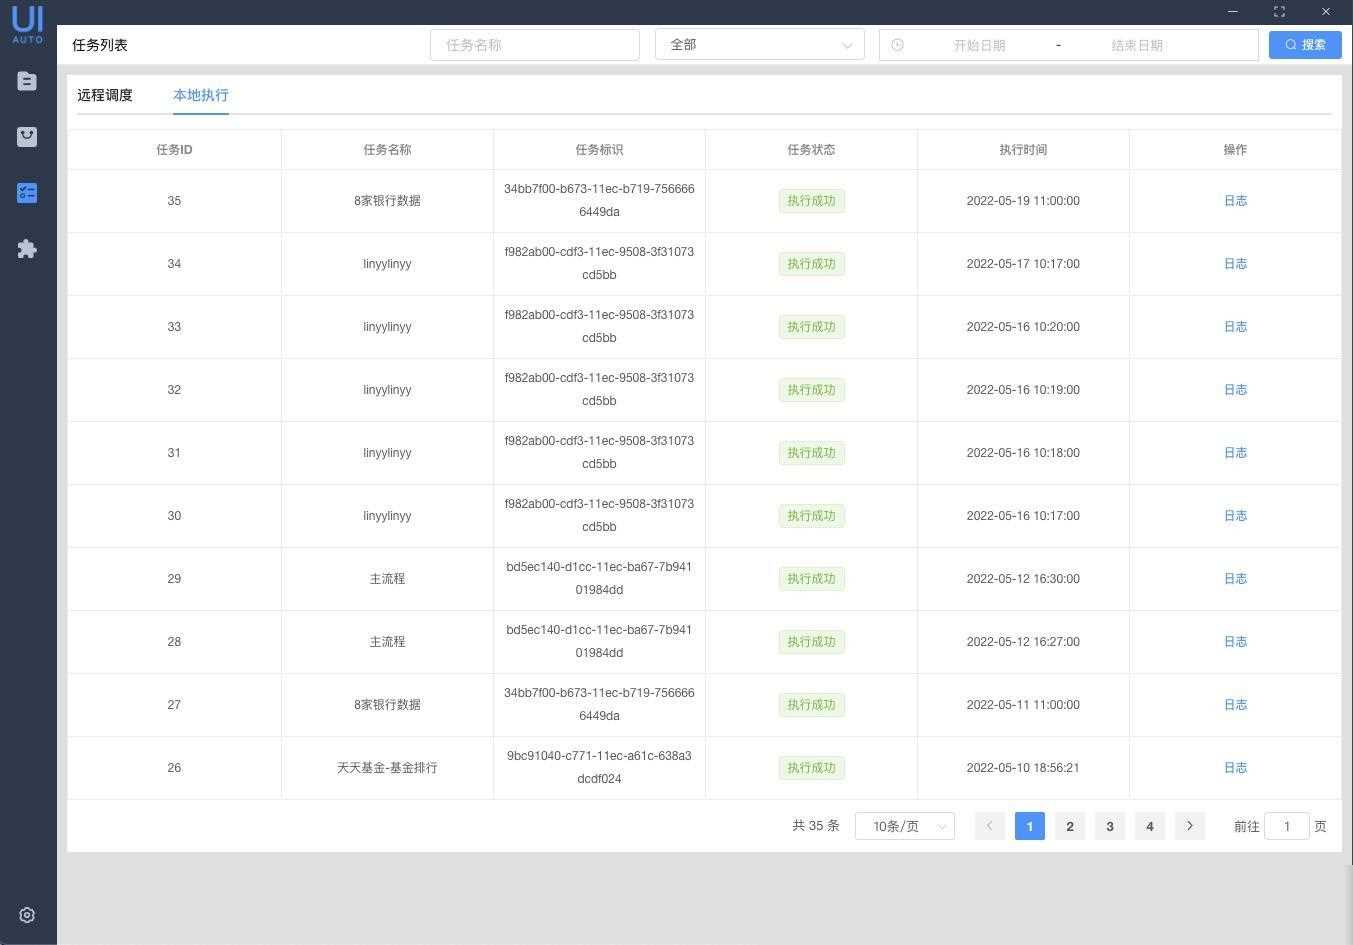The width and height of the screenshot is (1353, 945).
Task: Open 日志 for task ID 27
Action: pos(1235,705)
